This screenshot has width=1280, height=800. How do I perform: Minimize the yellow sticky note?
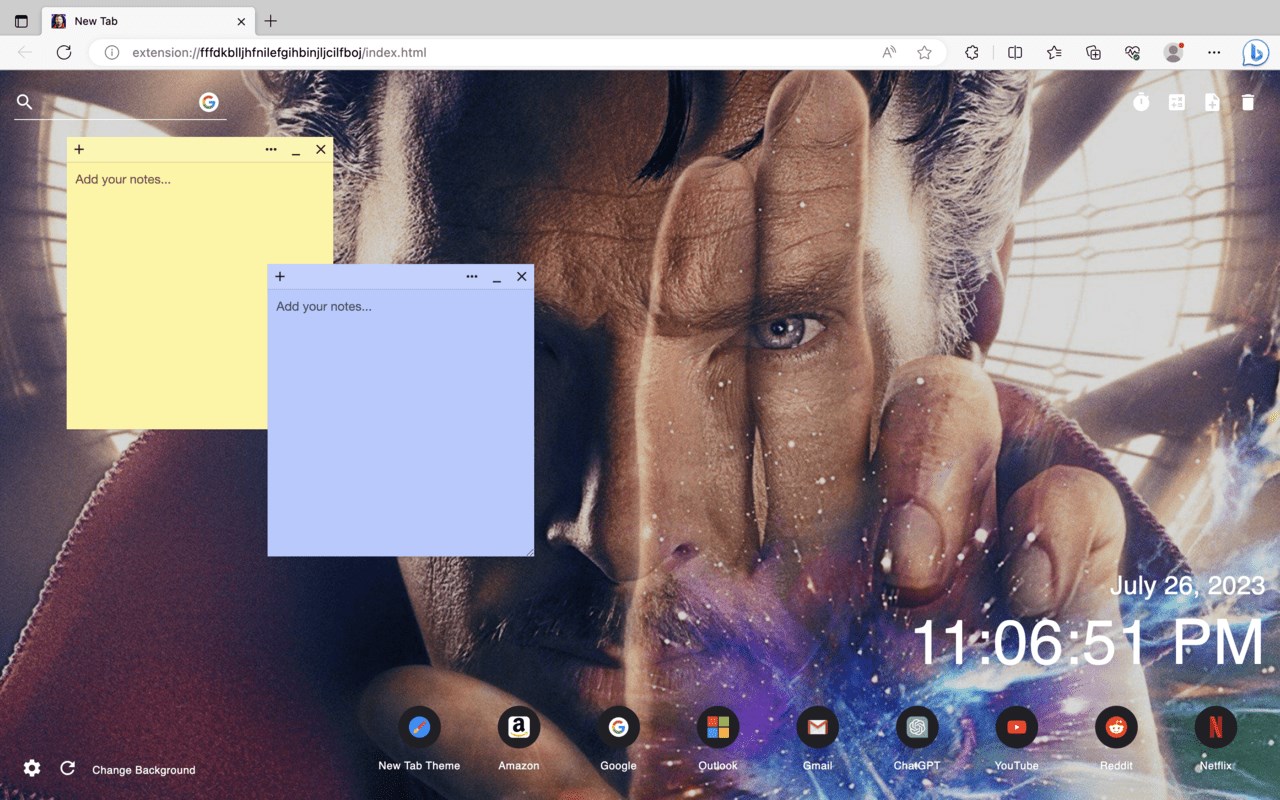[x=296, y=151]
